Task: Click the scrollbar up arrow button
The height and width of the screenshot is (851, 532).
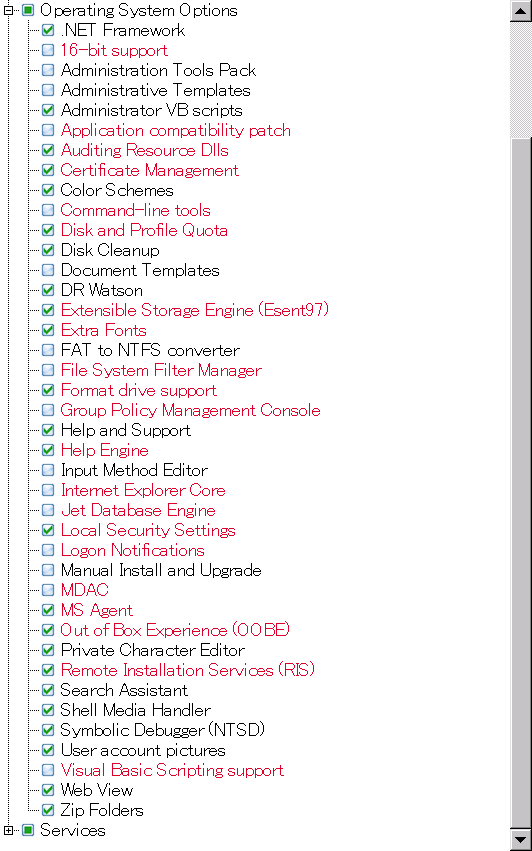Action: coord(521,11)
